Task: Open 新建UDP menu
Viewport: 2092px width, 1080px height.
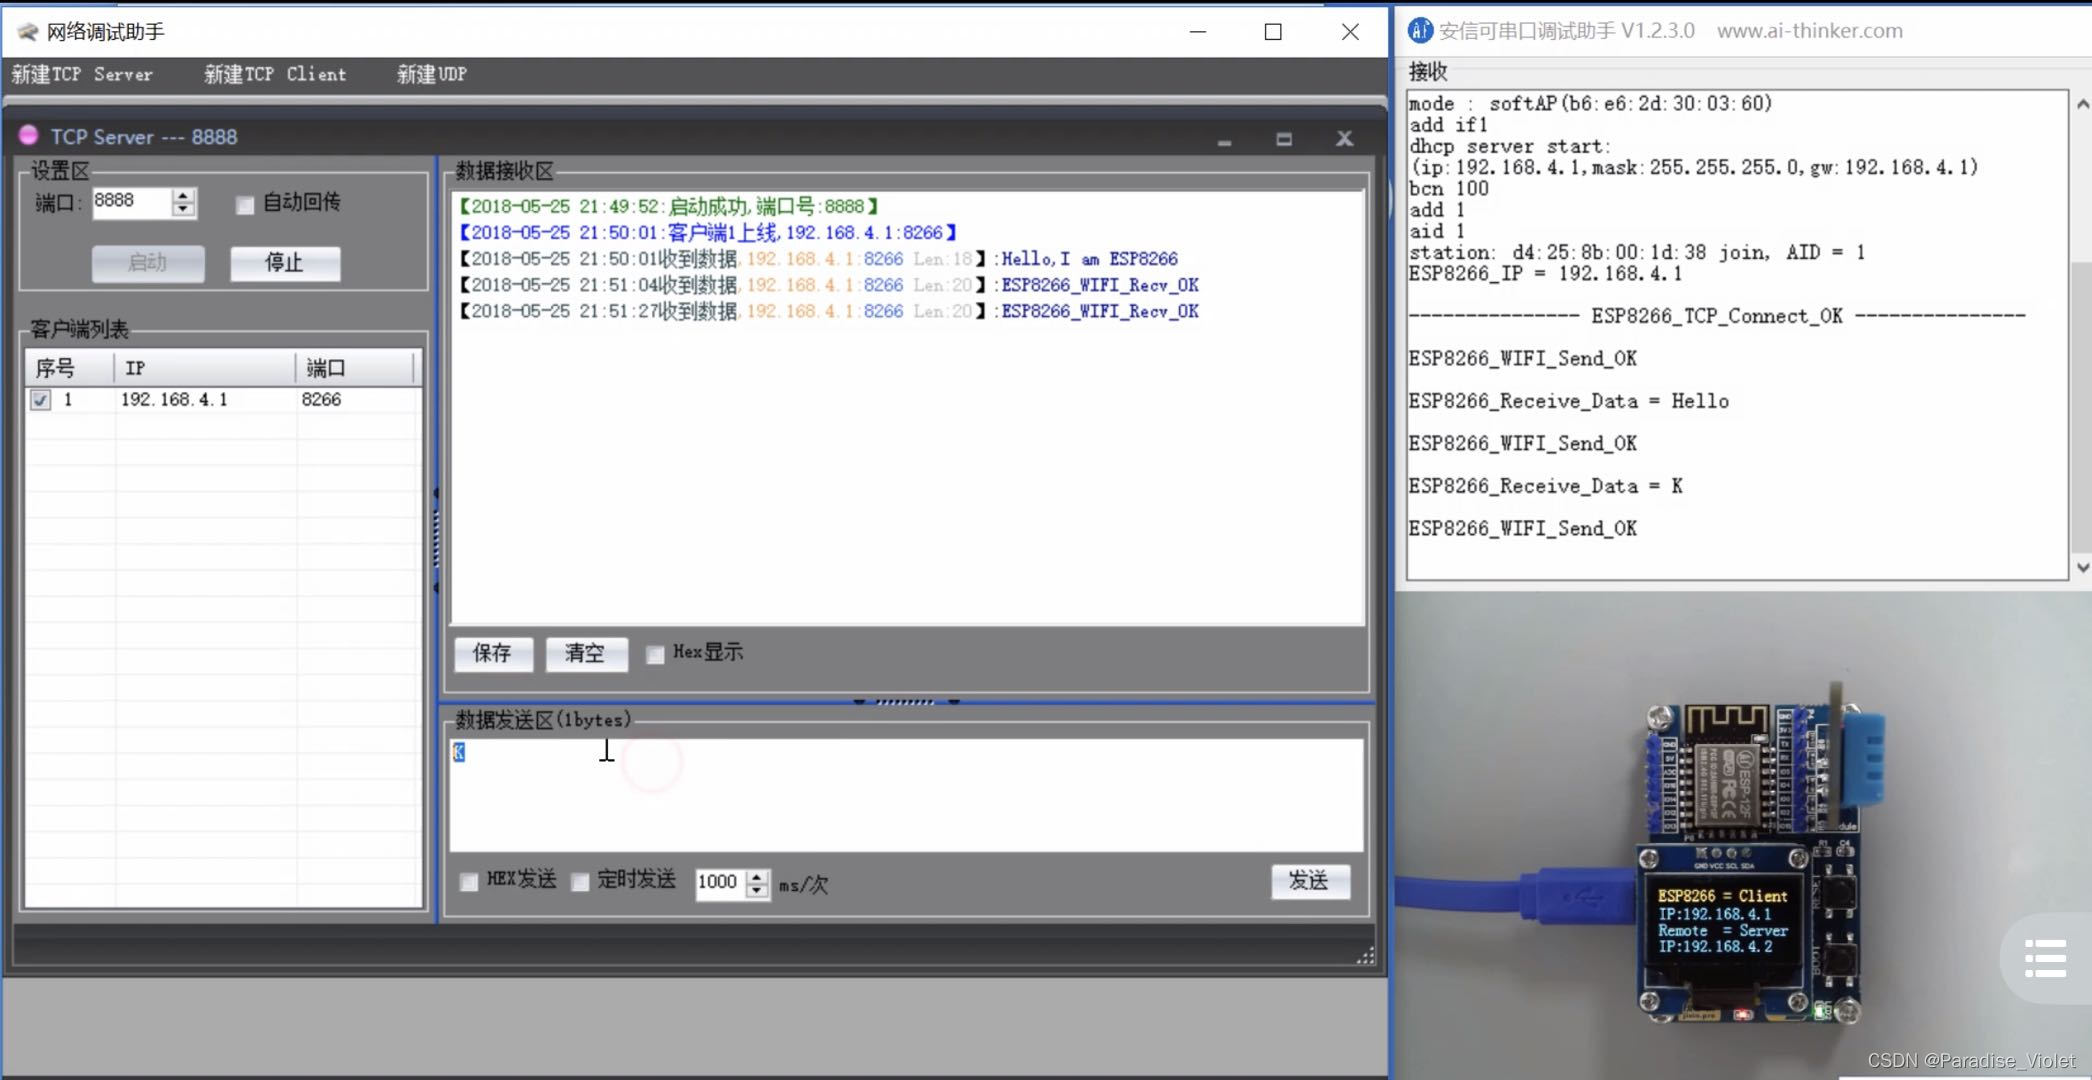Action: pyautogui.click(x=429, y=74)
